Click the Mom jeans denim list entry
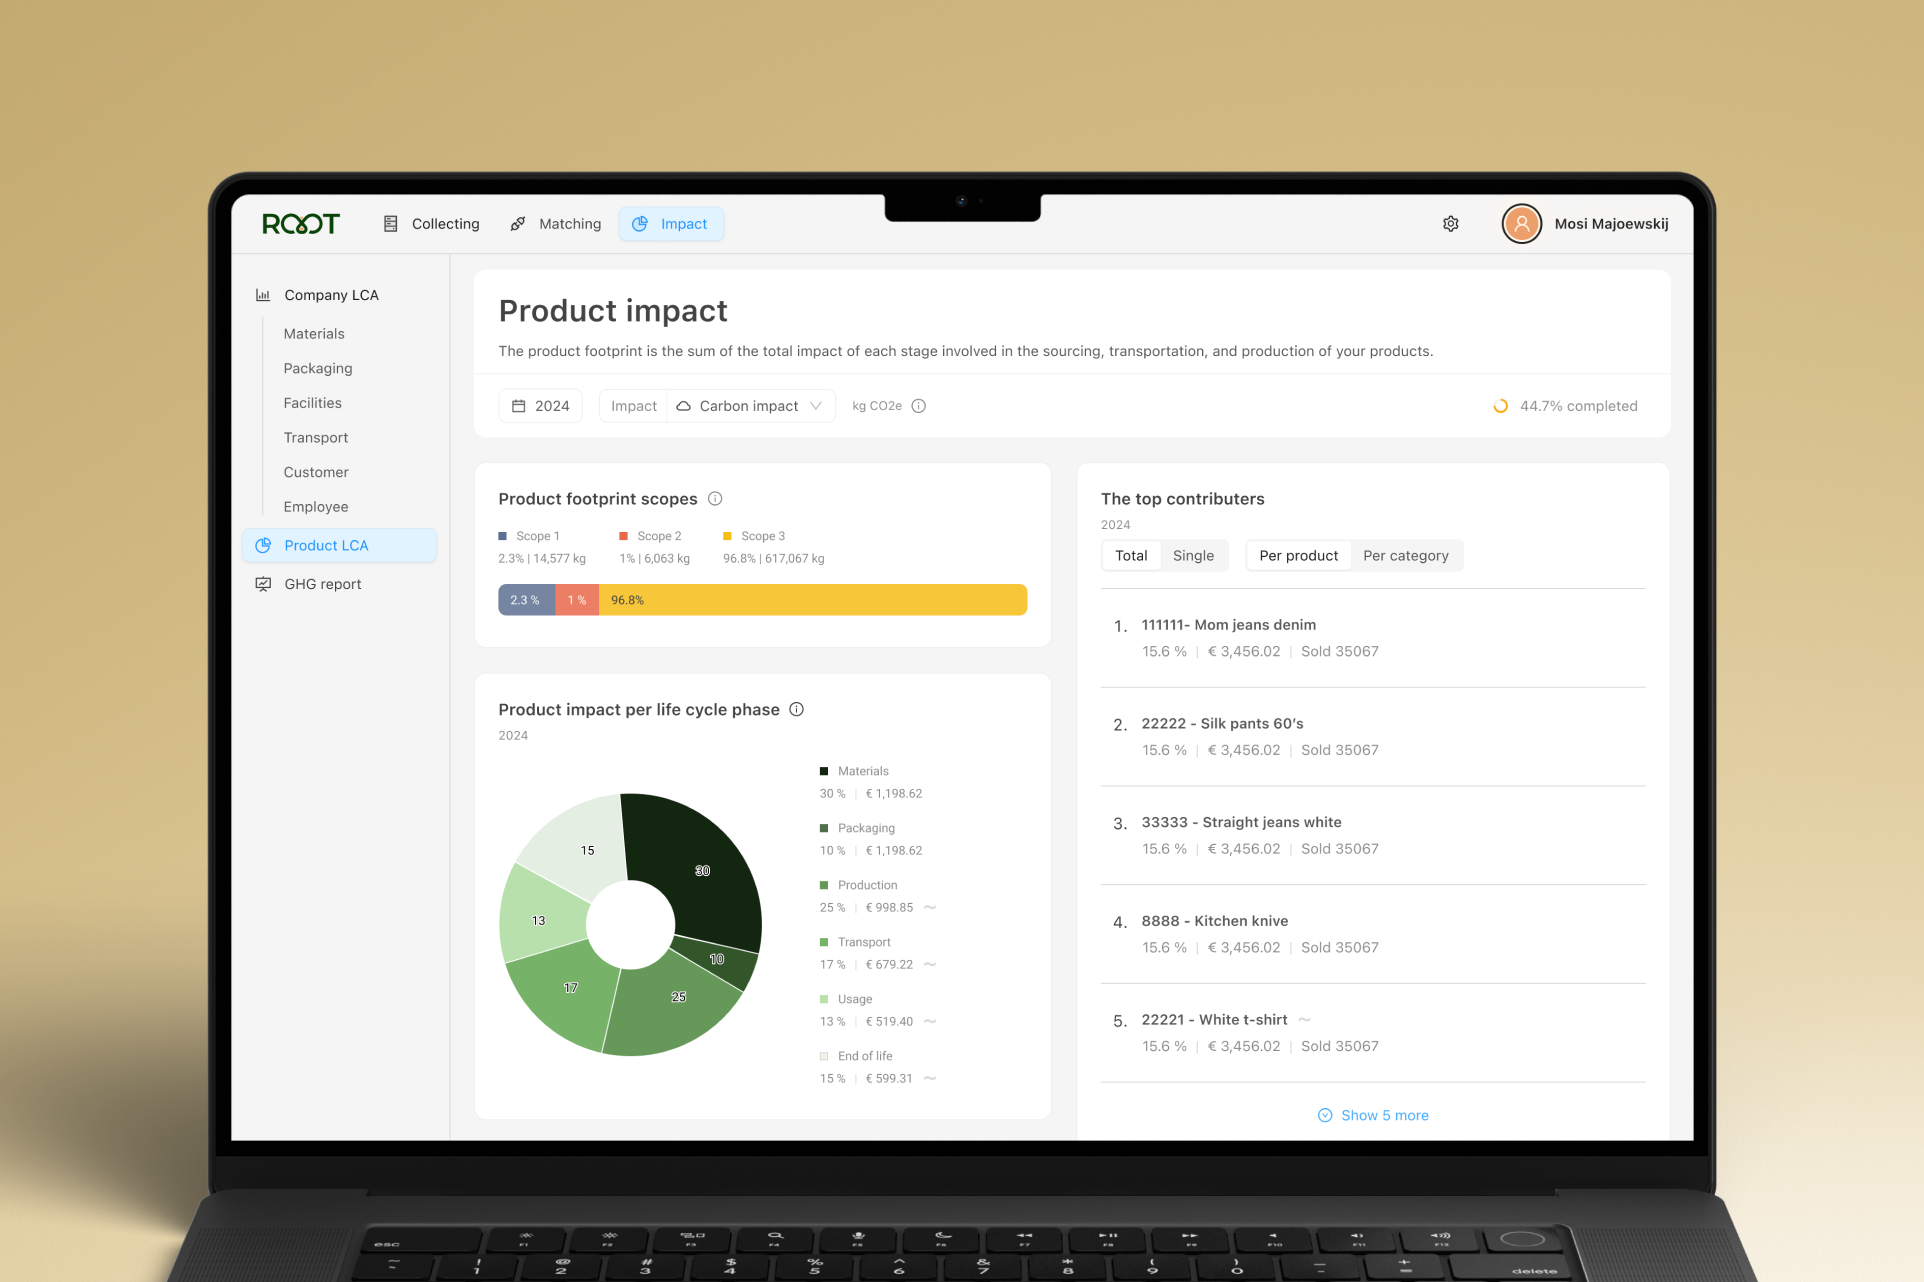1924x1282 pixels. pyautogui.click(x=1228, y=625)
